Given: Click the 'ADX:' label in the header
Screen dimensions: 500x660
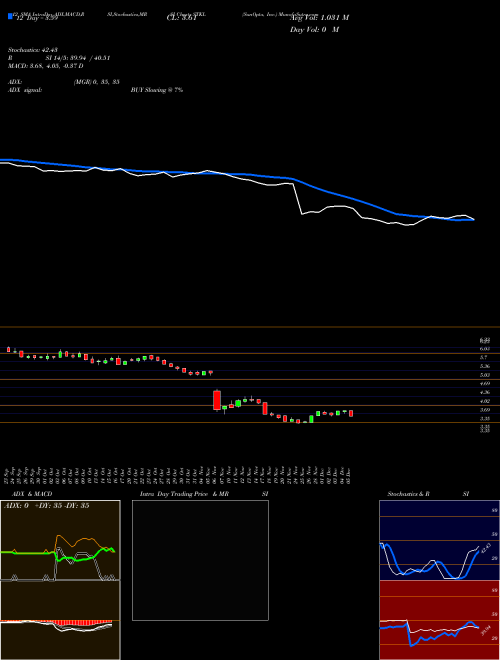Looking at the screenshot, I should coord(15,82).
